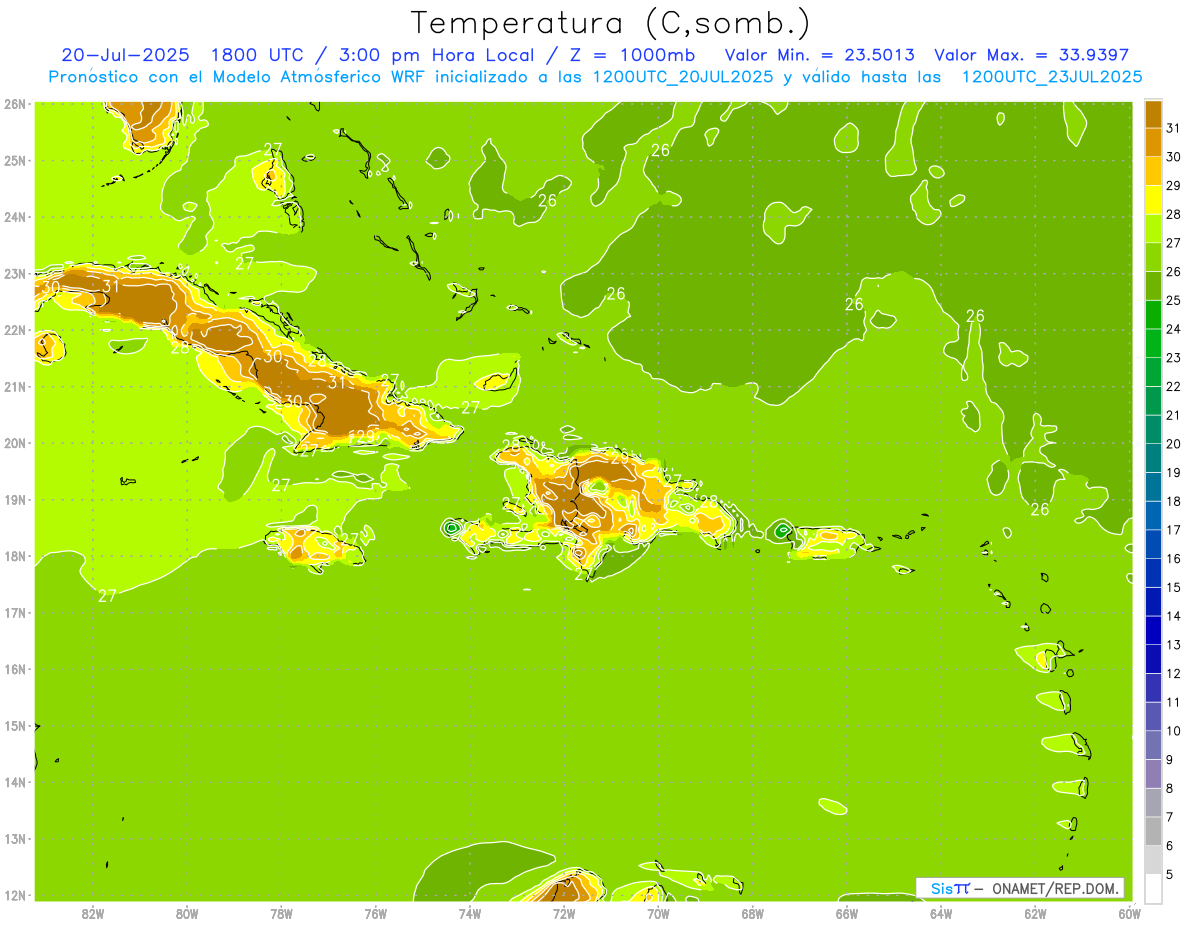This screenshot has height=927, width=1200.
Task: Click the 31 label on color scale
Action: click(1174, 128)
